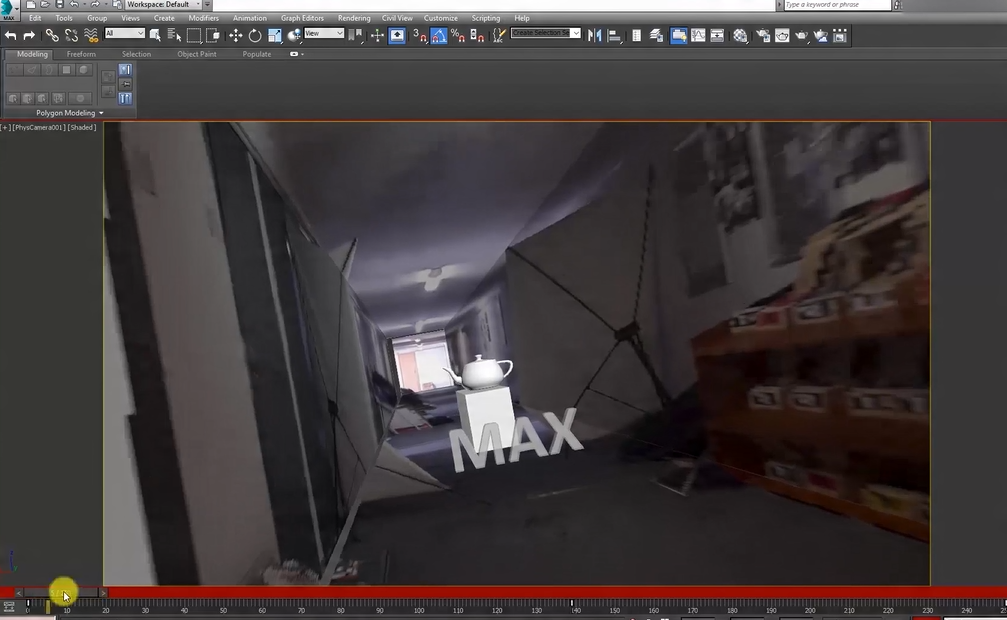The width and height of the screenshot is (1007, 620).
Task: Click the 3ds Max application logo button
Action: (8, 10)
